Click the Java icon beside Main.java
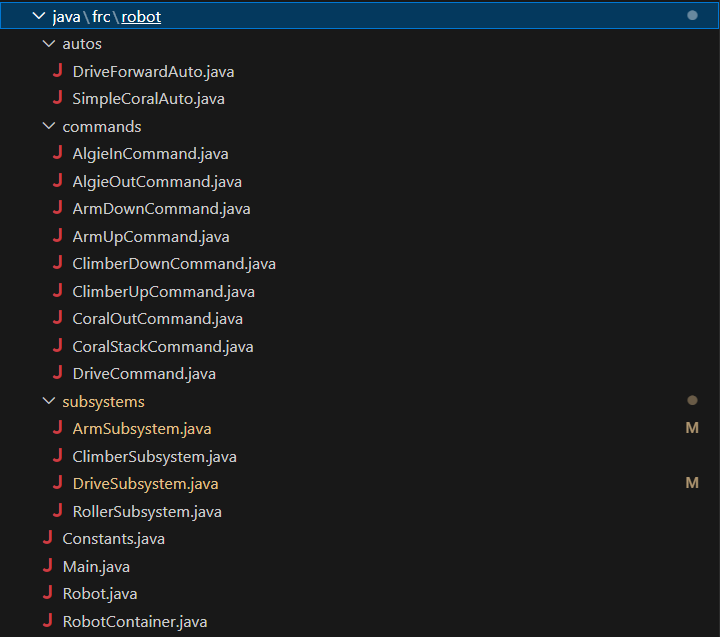 (47, 566)
